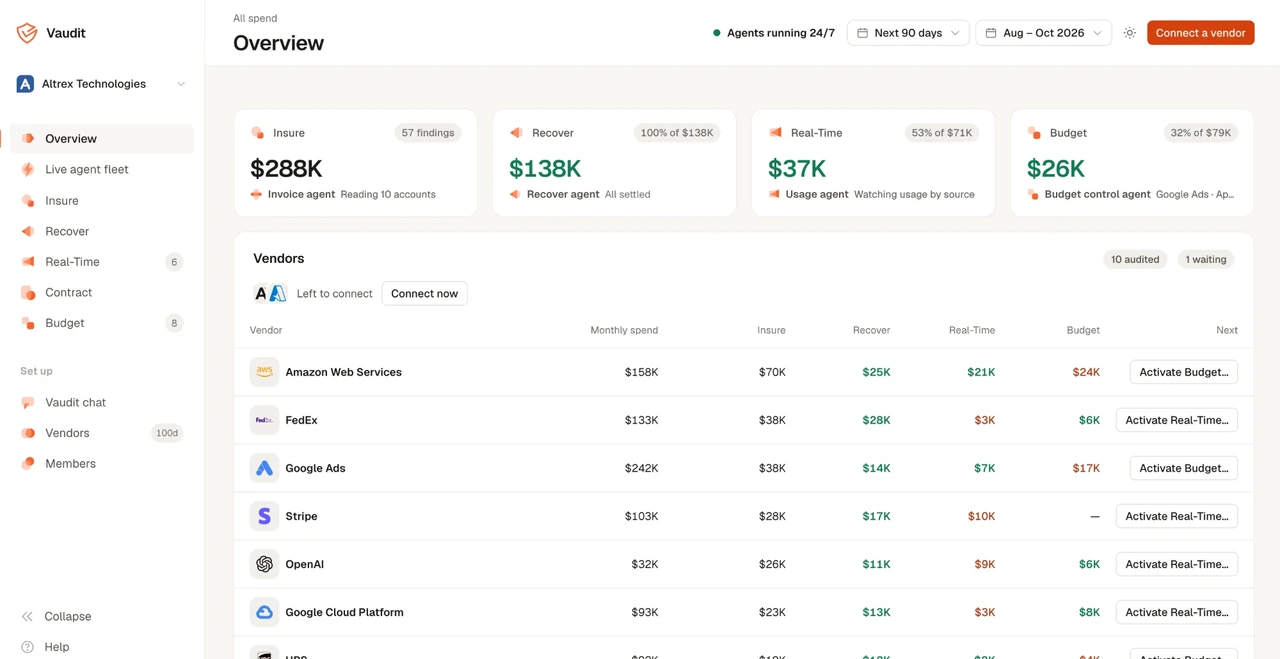Click the Vaudit shield logo
Screen dimensions: 1280x659
tap(27, 33)
